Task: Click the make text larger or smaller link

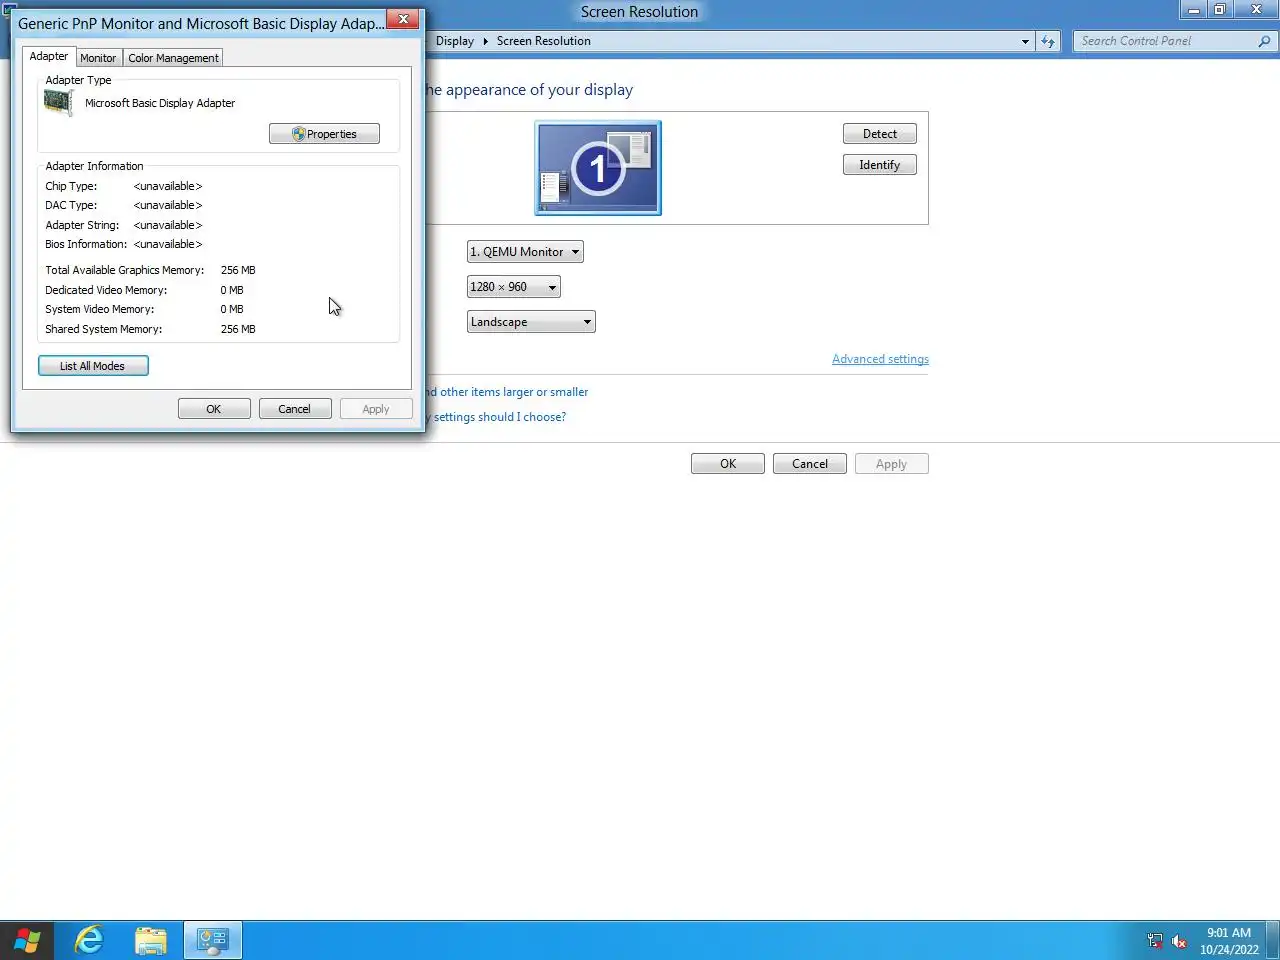Action: 507,392
